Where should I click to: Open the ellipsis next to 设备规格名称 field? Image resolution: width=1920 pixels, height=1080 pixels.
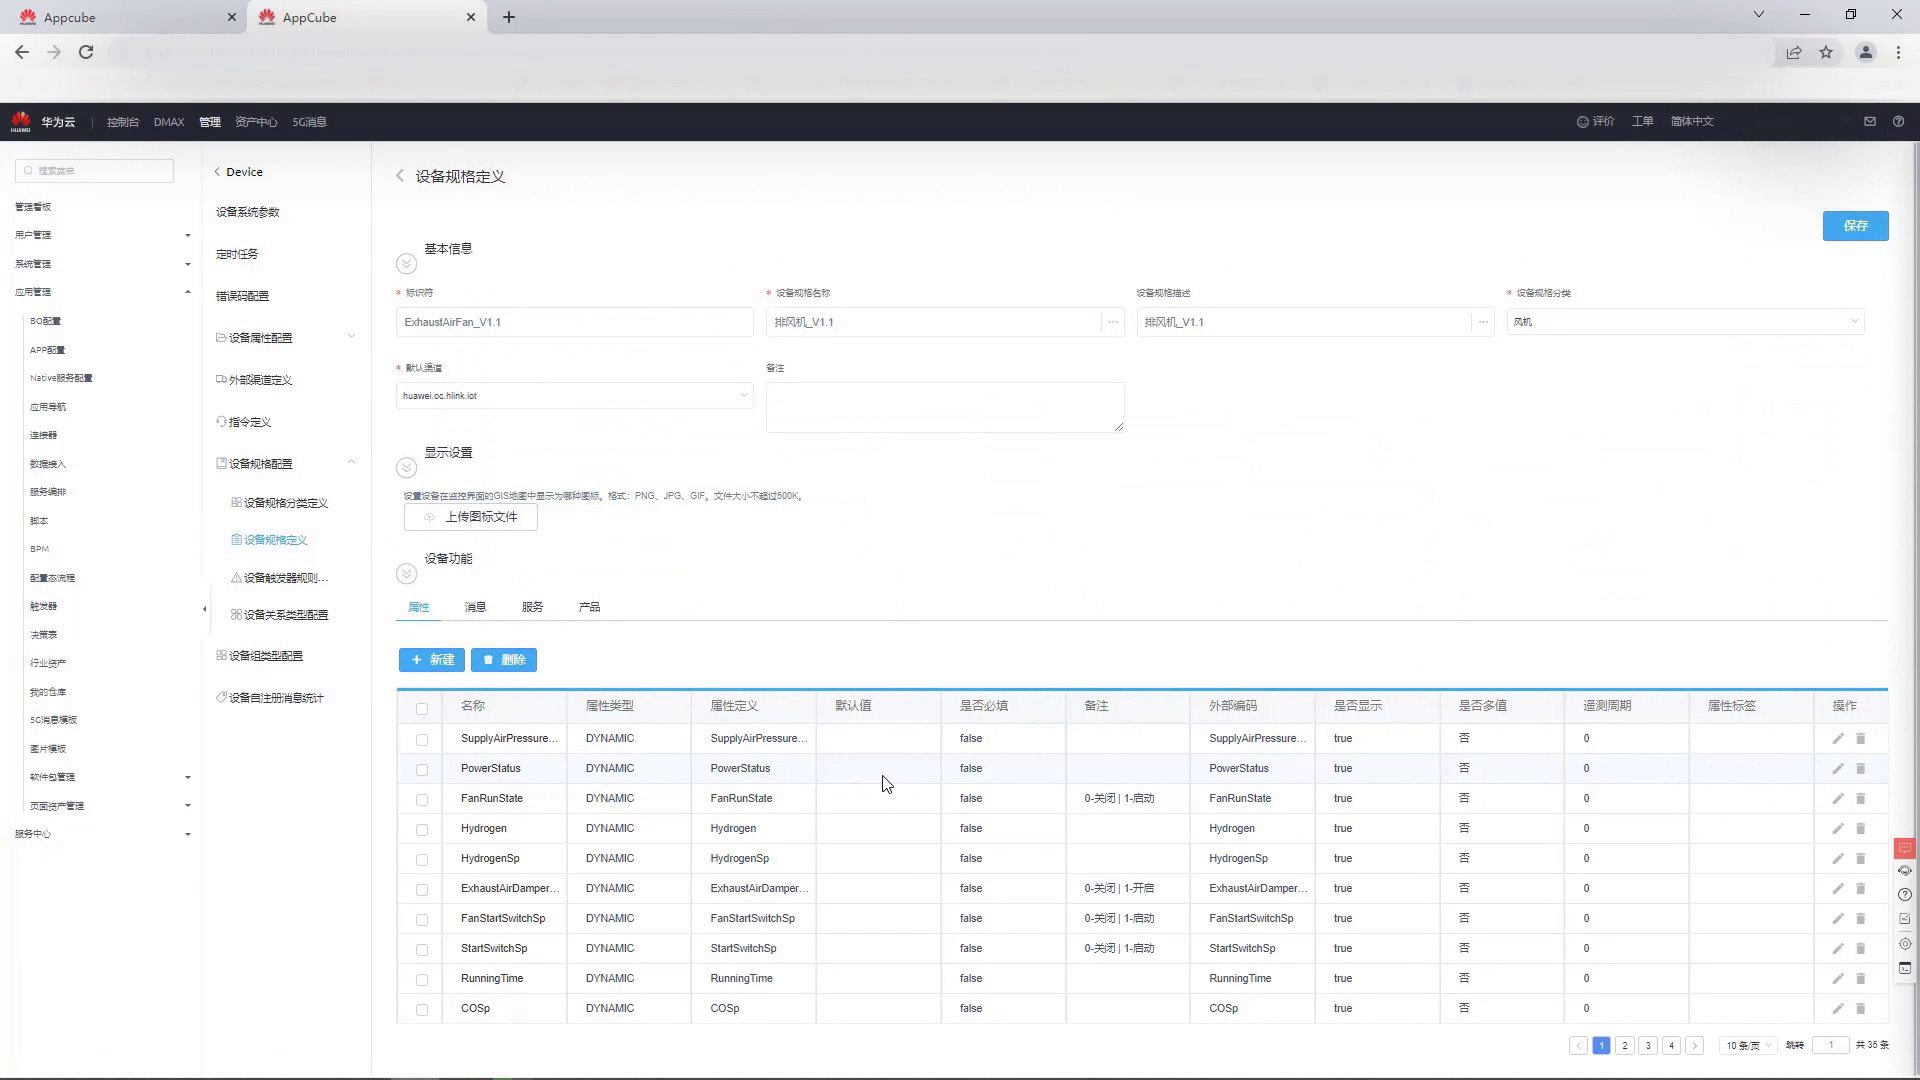point(1113,322)
